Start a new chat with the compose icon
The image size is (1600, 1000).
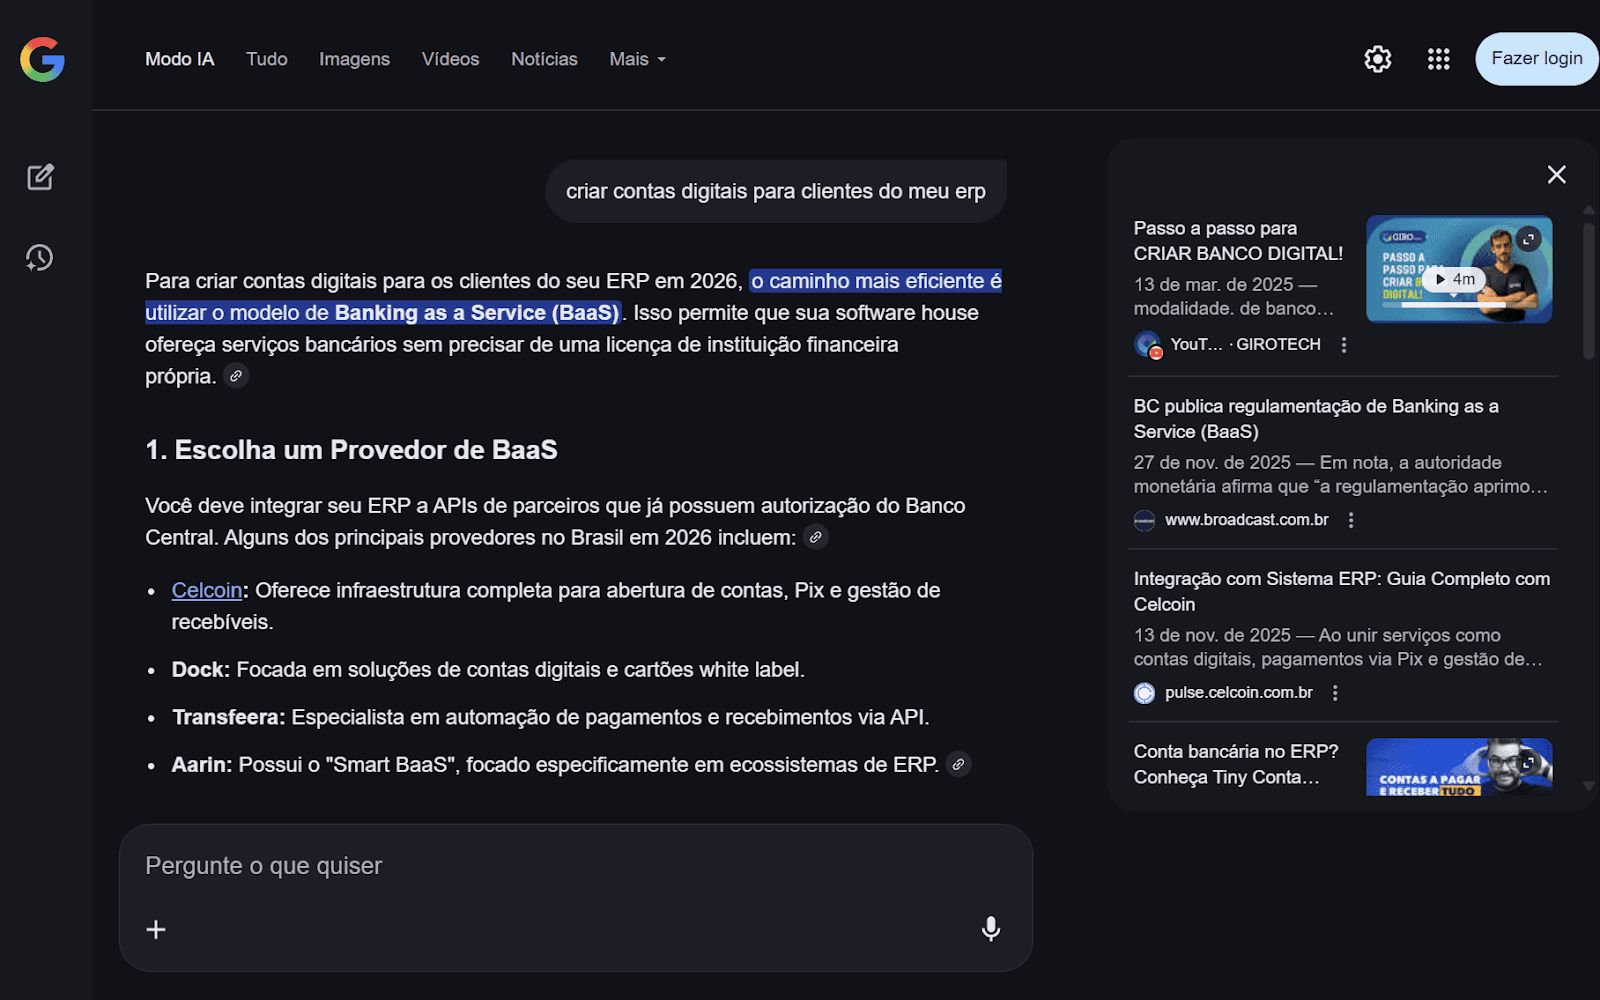40,177
